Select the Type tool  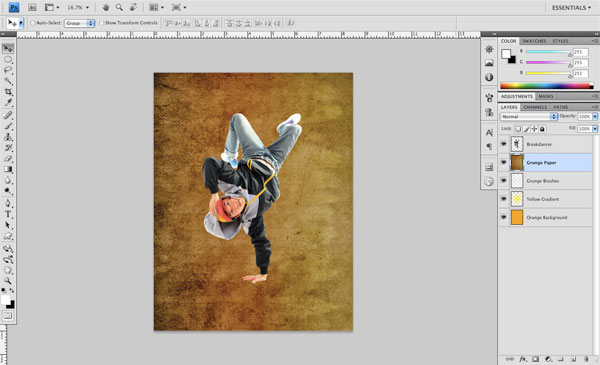pyautogui.click(x=8, y=214)
